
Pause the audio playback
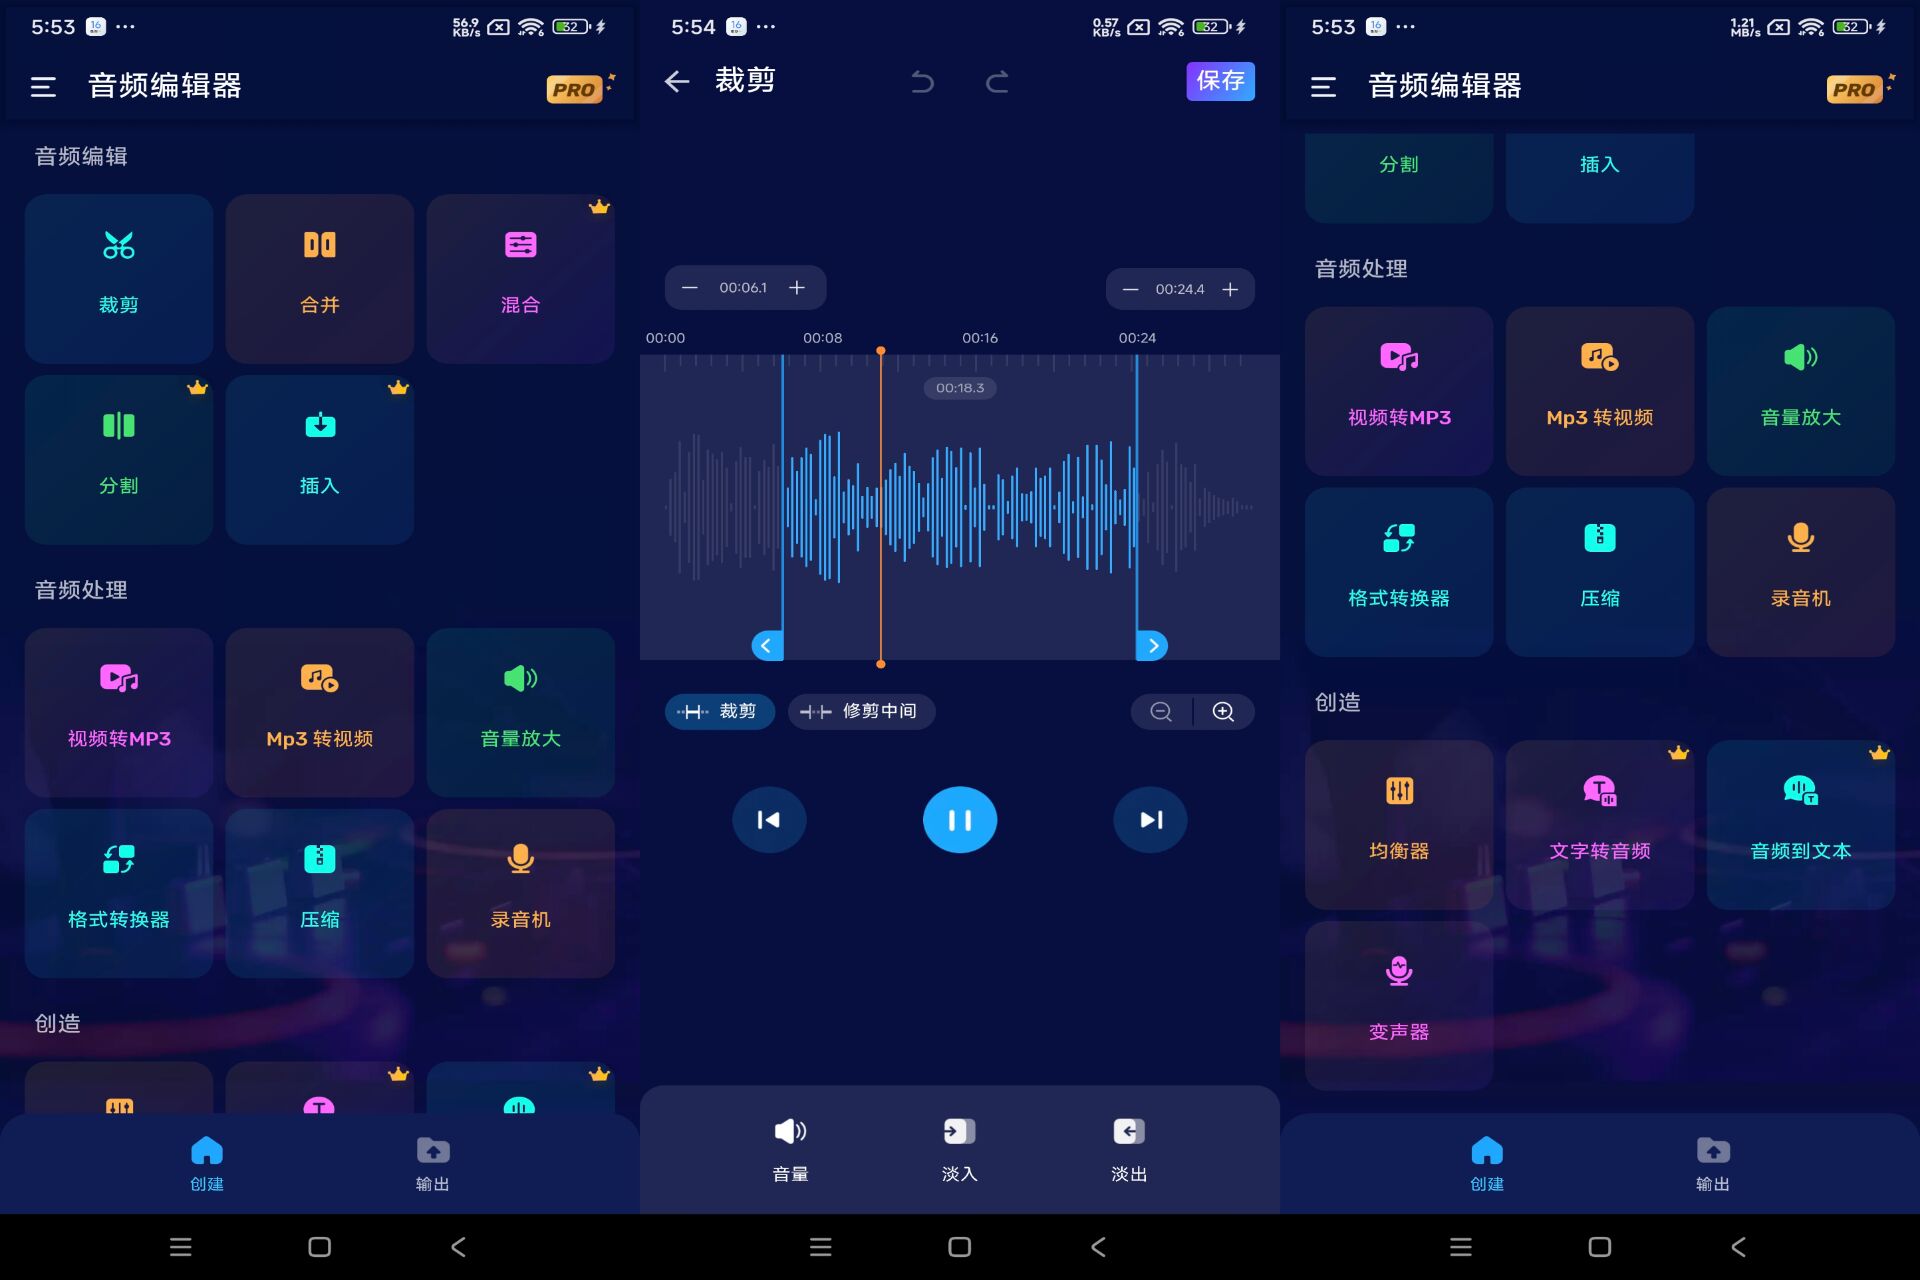point(959,820)
